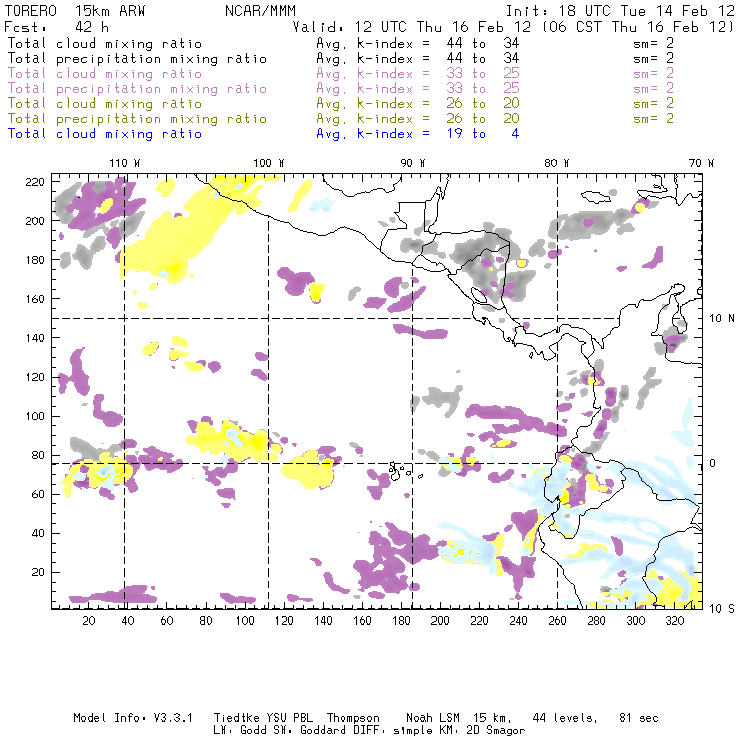
Task: Click the purple "Total cloud mixing ratio" legend label
Action: [x=105, y=74]
